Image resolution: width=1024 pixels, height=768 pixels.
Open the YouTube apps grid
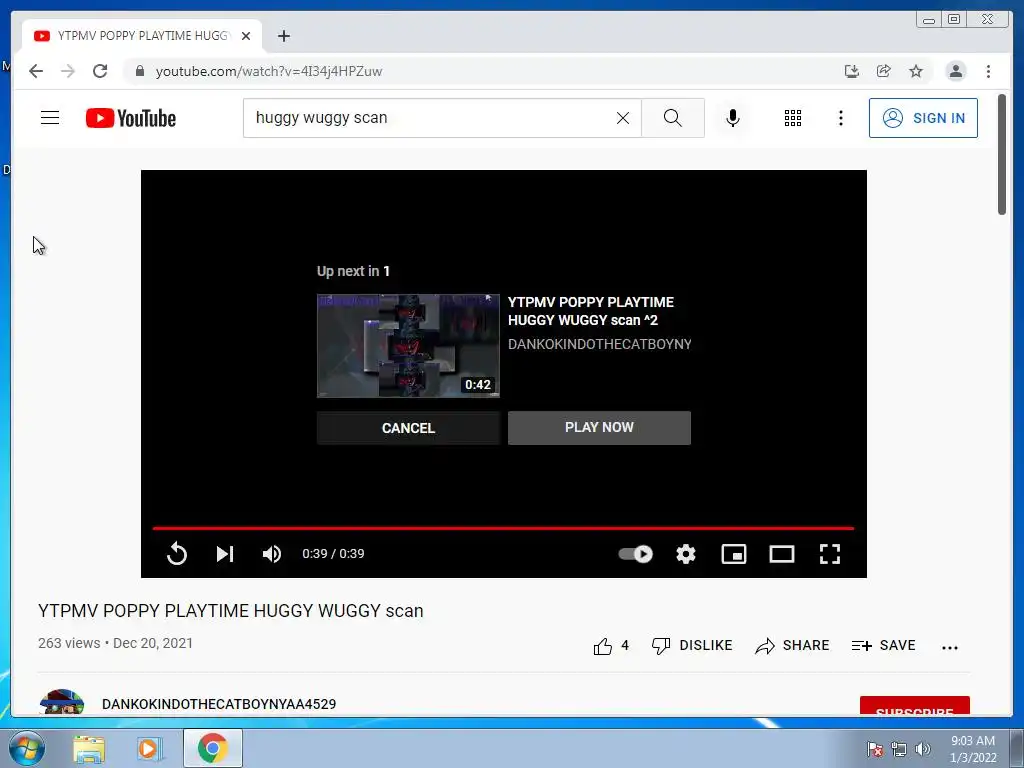coord(793,118)
